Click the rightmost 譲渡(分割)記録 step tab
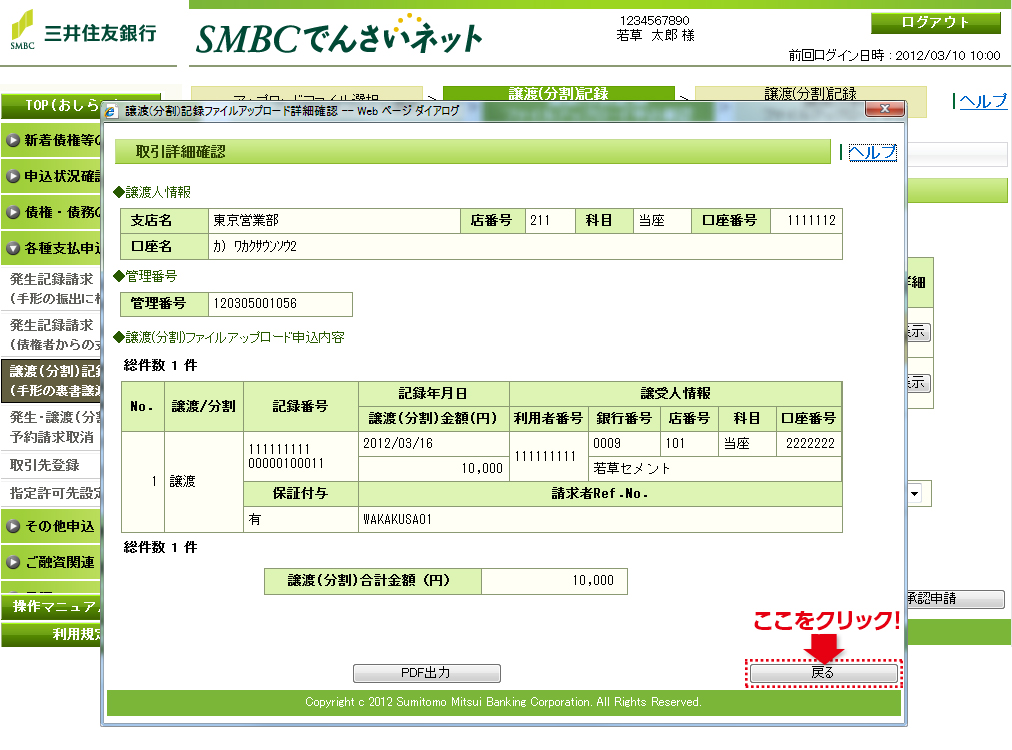This screenshot has height=750, width=1012. (811, 94)
